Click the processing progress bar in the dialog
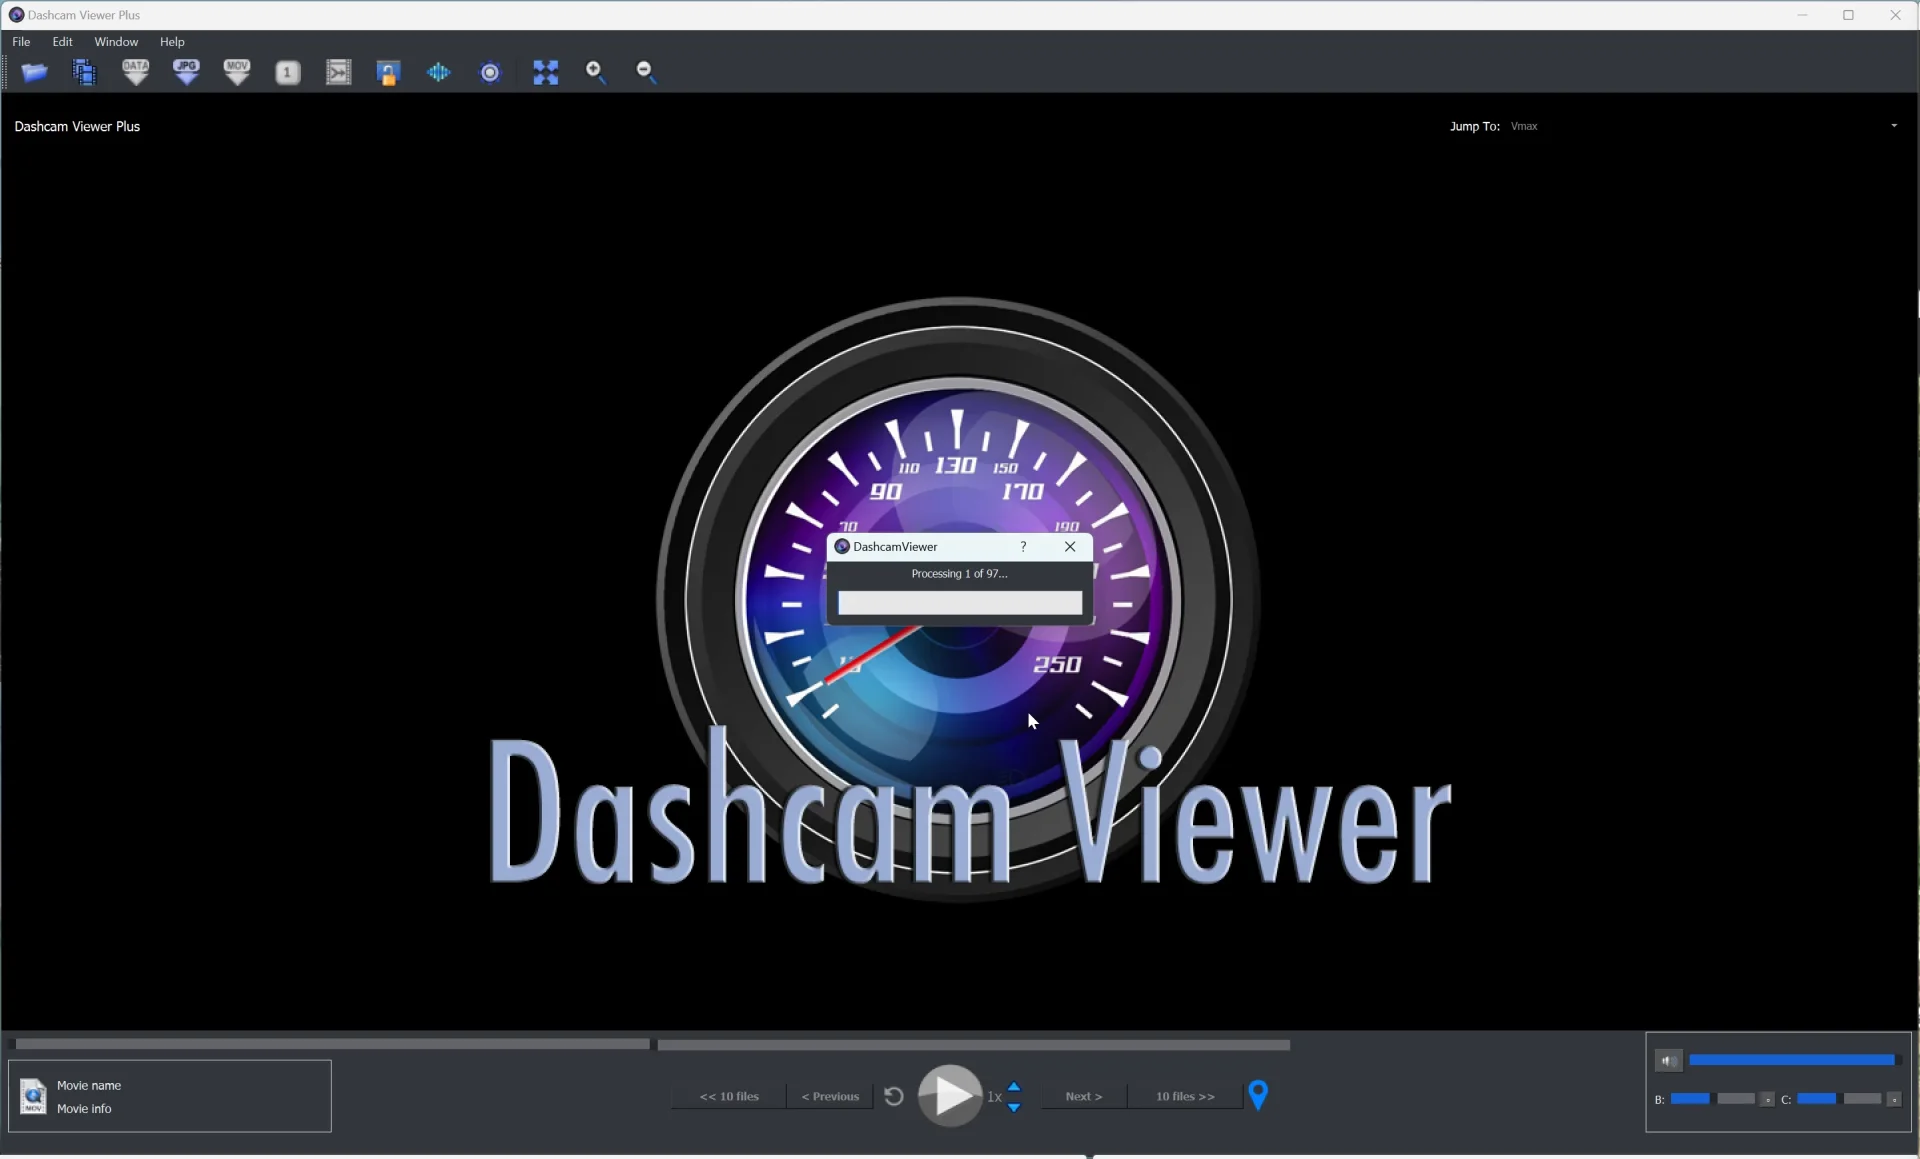 960,603
